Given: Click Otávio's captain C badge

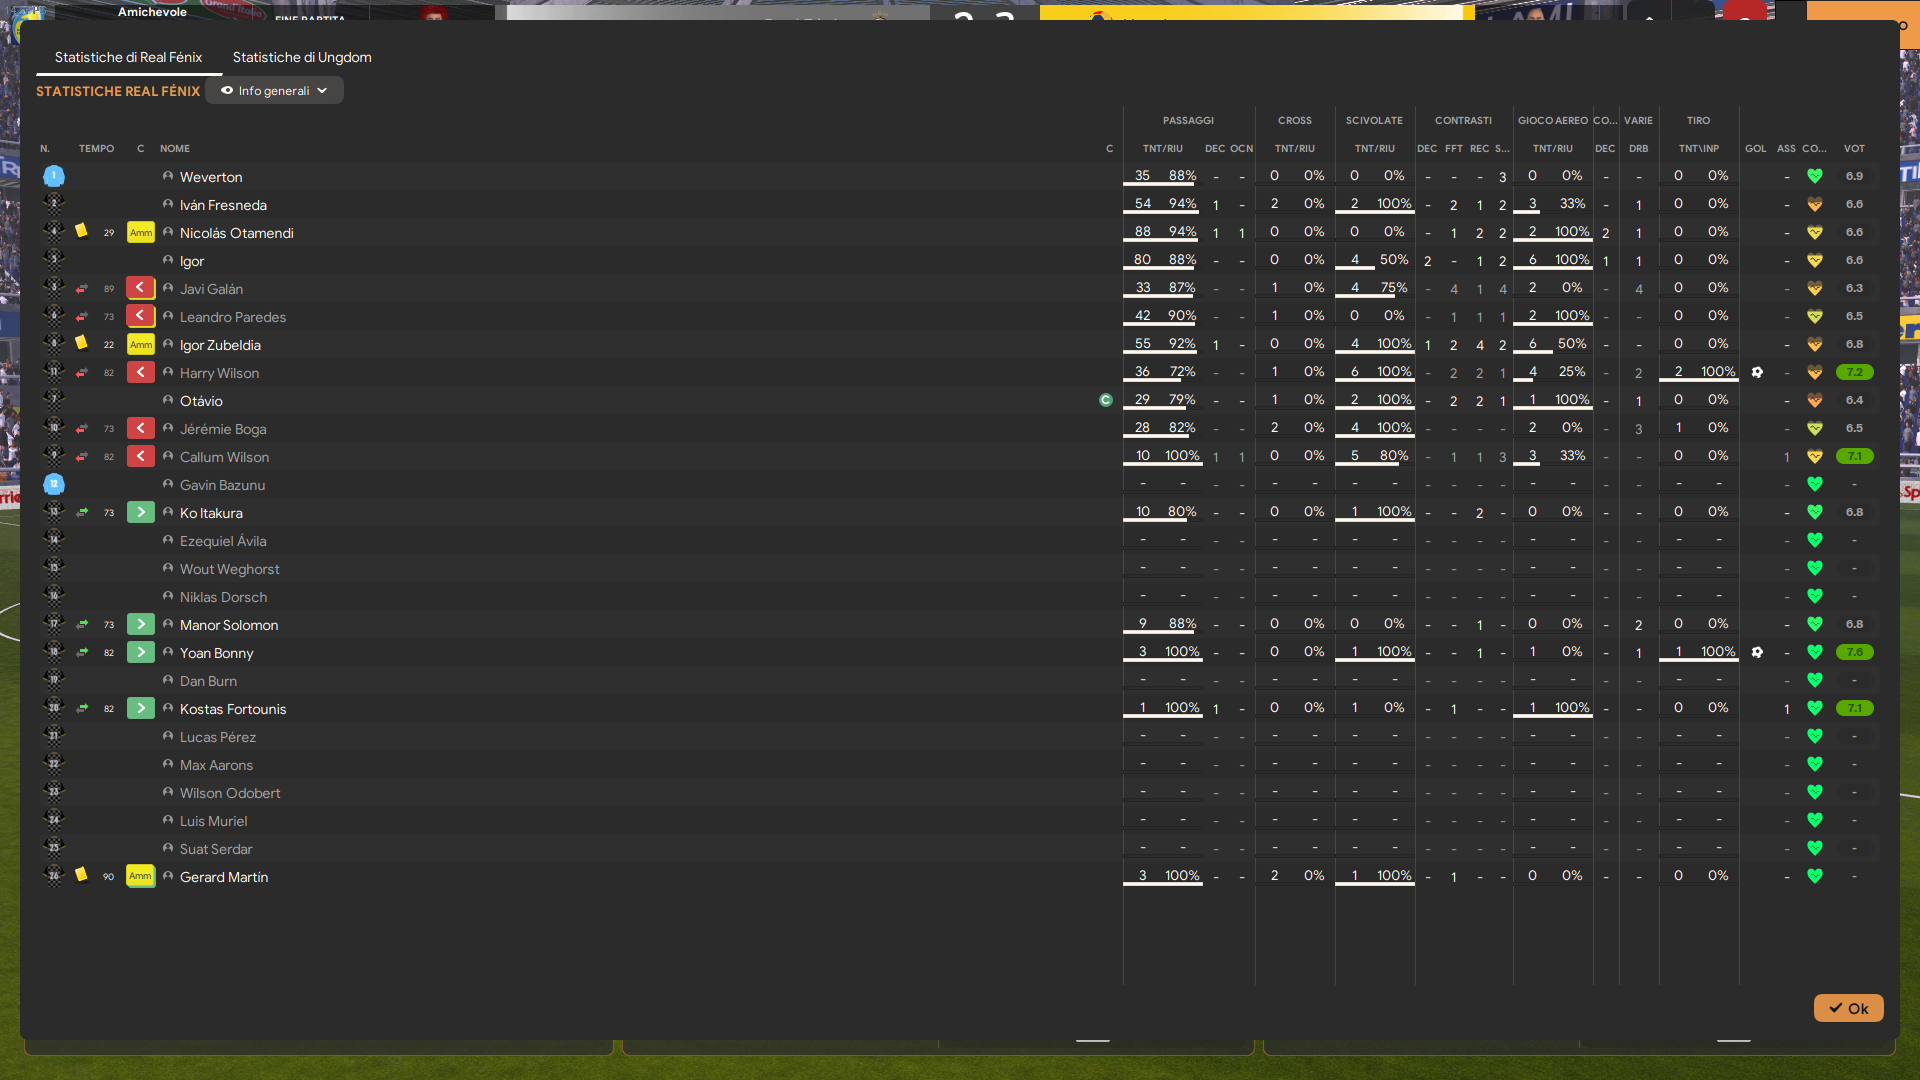Looking at the screenshot, I should pyautogui.click(x=1106, y=400).
